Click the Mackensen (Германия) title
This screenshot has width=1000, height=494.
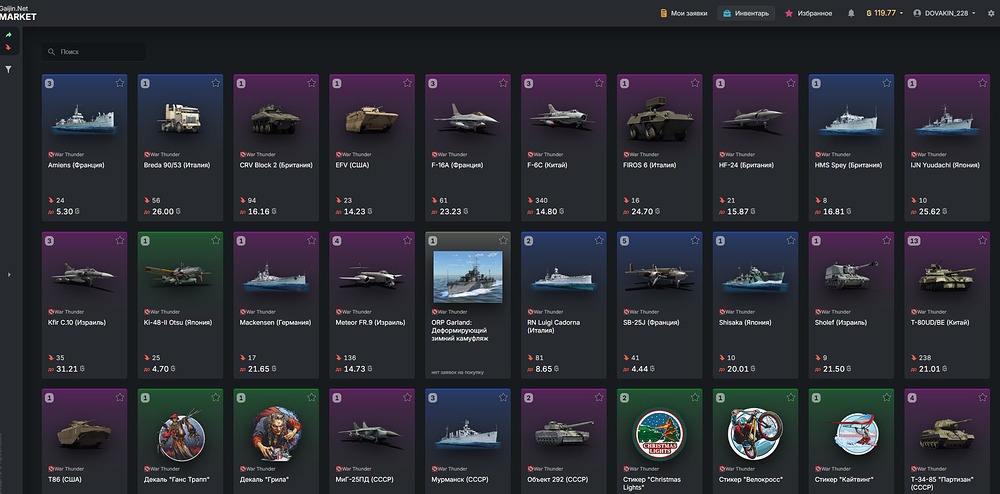click(276, 323)
